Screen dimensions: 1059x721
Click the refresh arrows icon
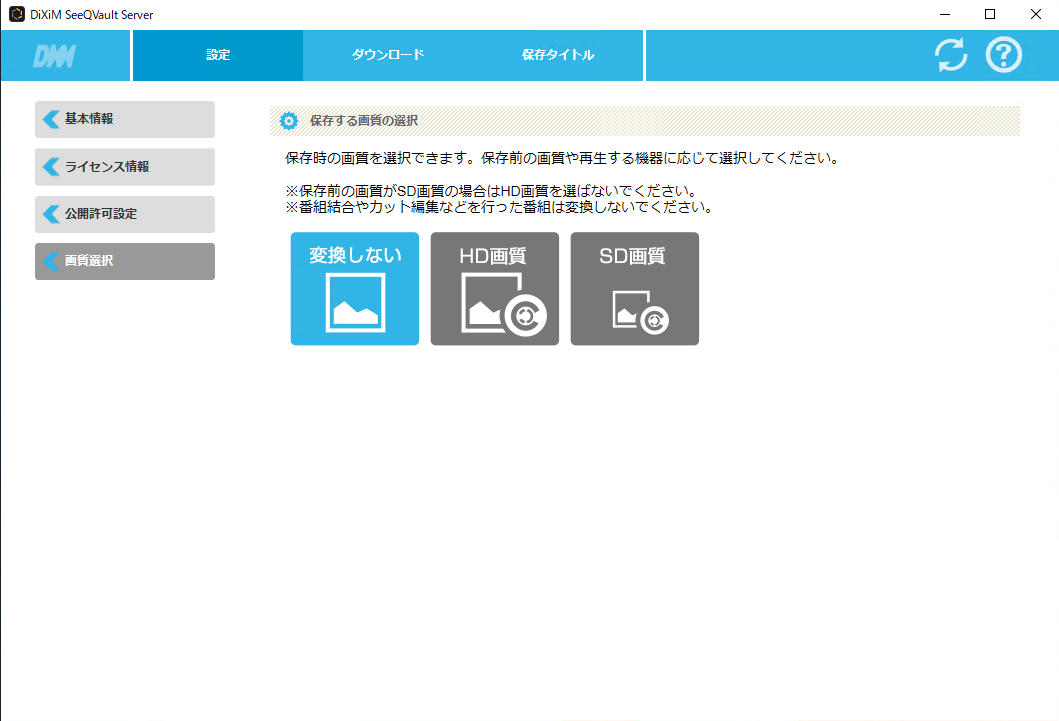point(951,55)
